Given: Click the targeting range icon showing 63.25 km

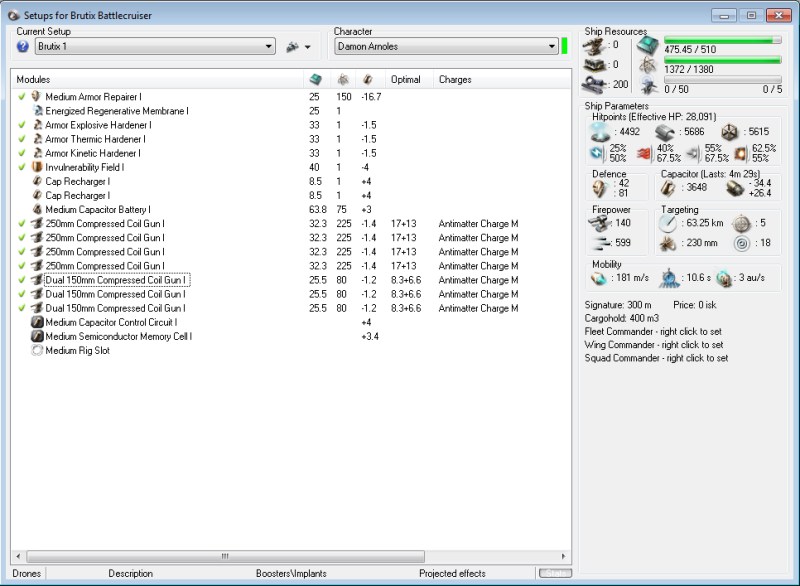Looking at the screenshot, I should tap(667, 223).
